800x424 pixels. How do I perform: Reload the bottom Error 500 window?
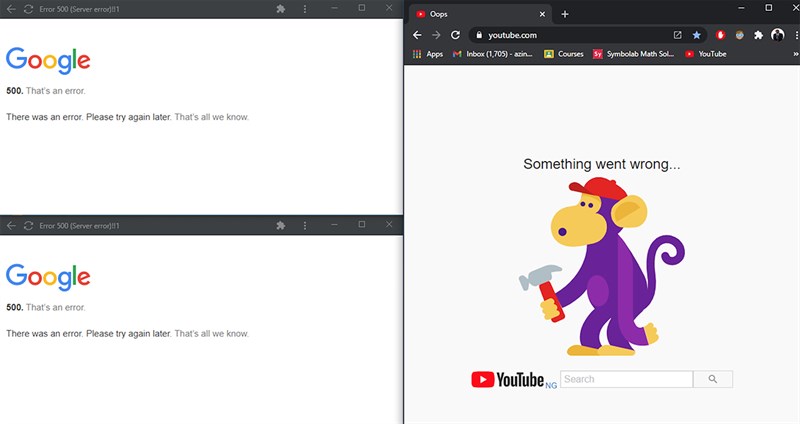[28, 226]
